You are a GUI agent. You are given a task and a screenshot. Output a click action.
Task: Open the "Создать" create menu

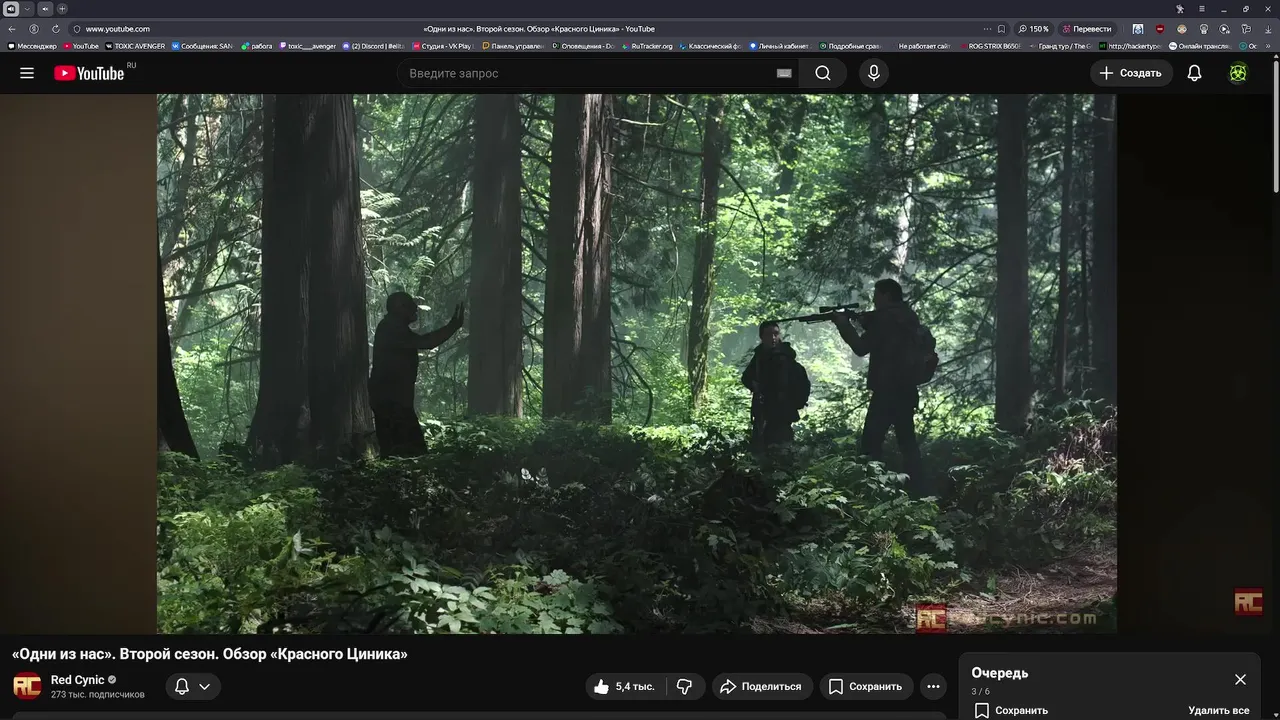[x=1131, y=73]
